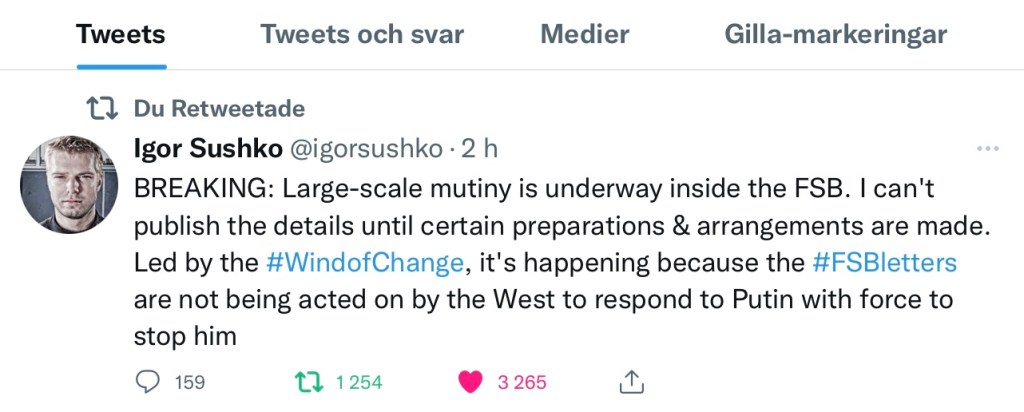
Task: View the 1 254 retweets count
Action: 359,382
